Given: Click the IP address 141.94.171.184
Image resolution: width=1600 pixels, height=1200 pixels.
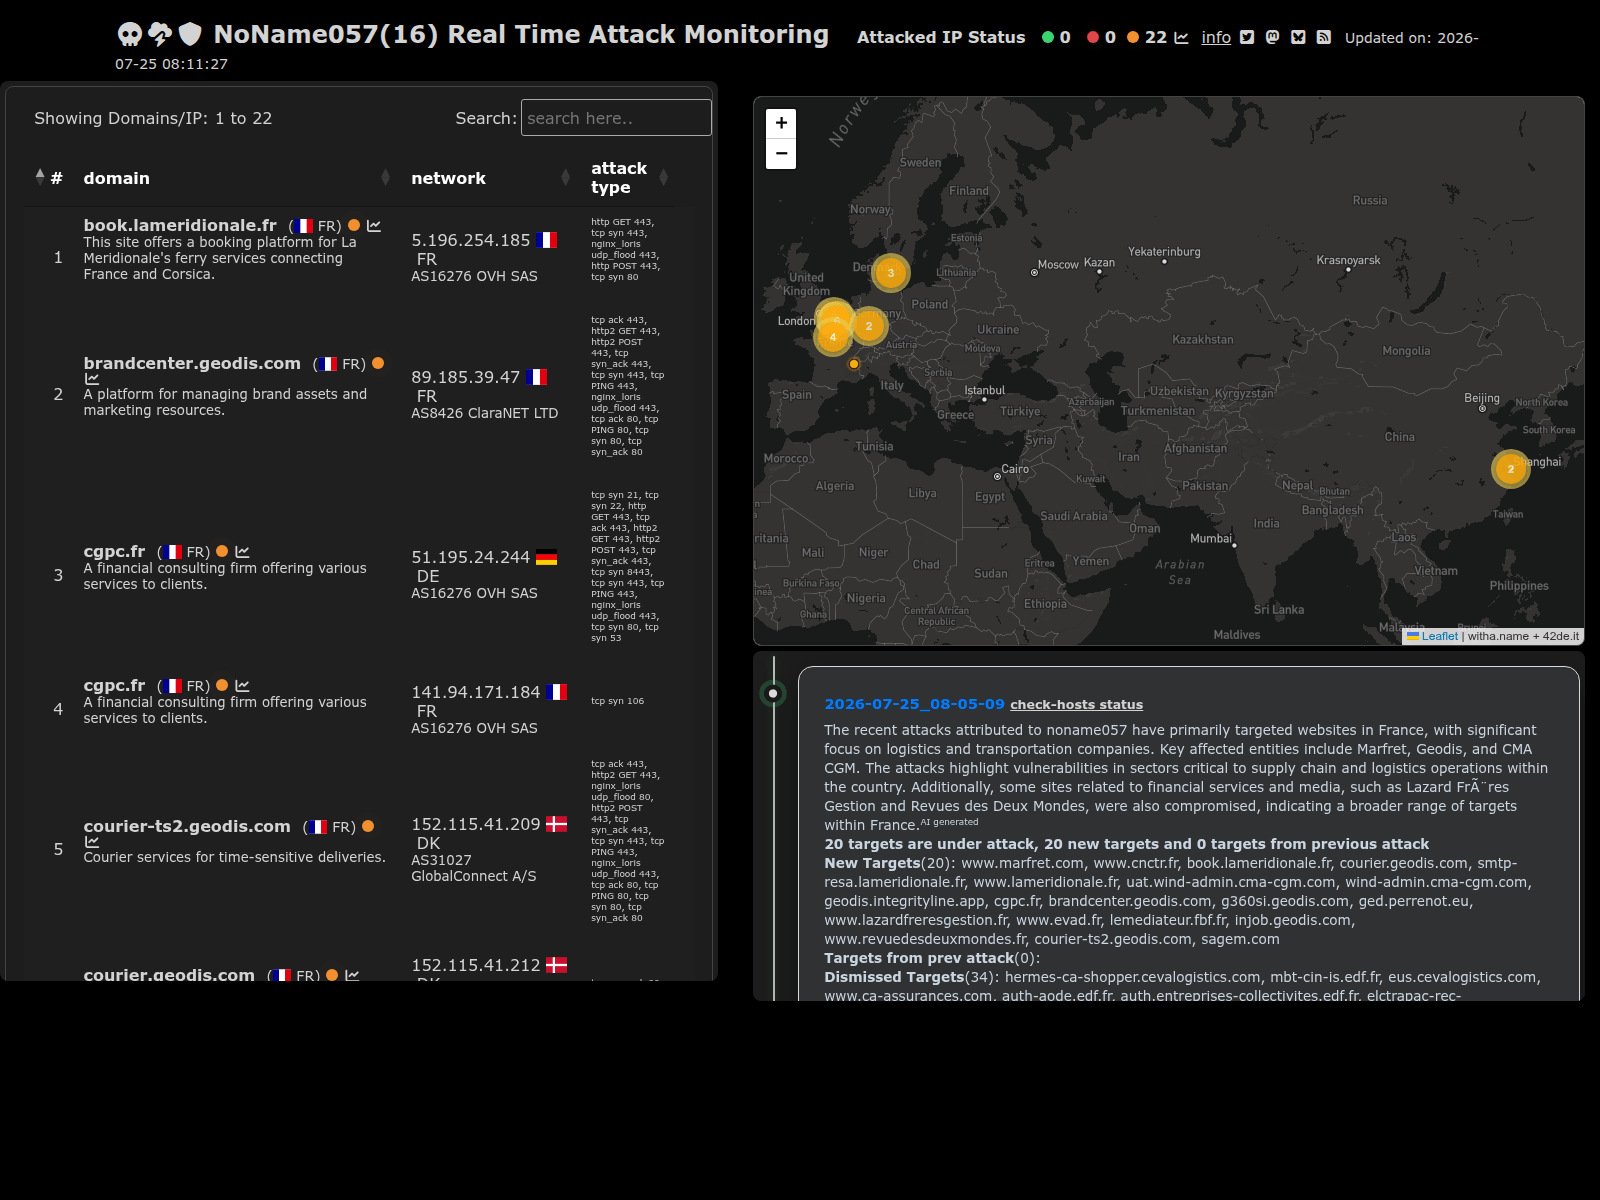Looking at the screenshot, I should pyautogui.click(x=476, y=692).
